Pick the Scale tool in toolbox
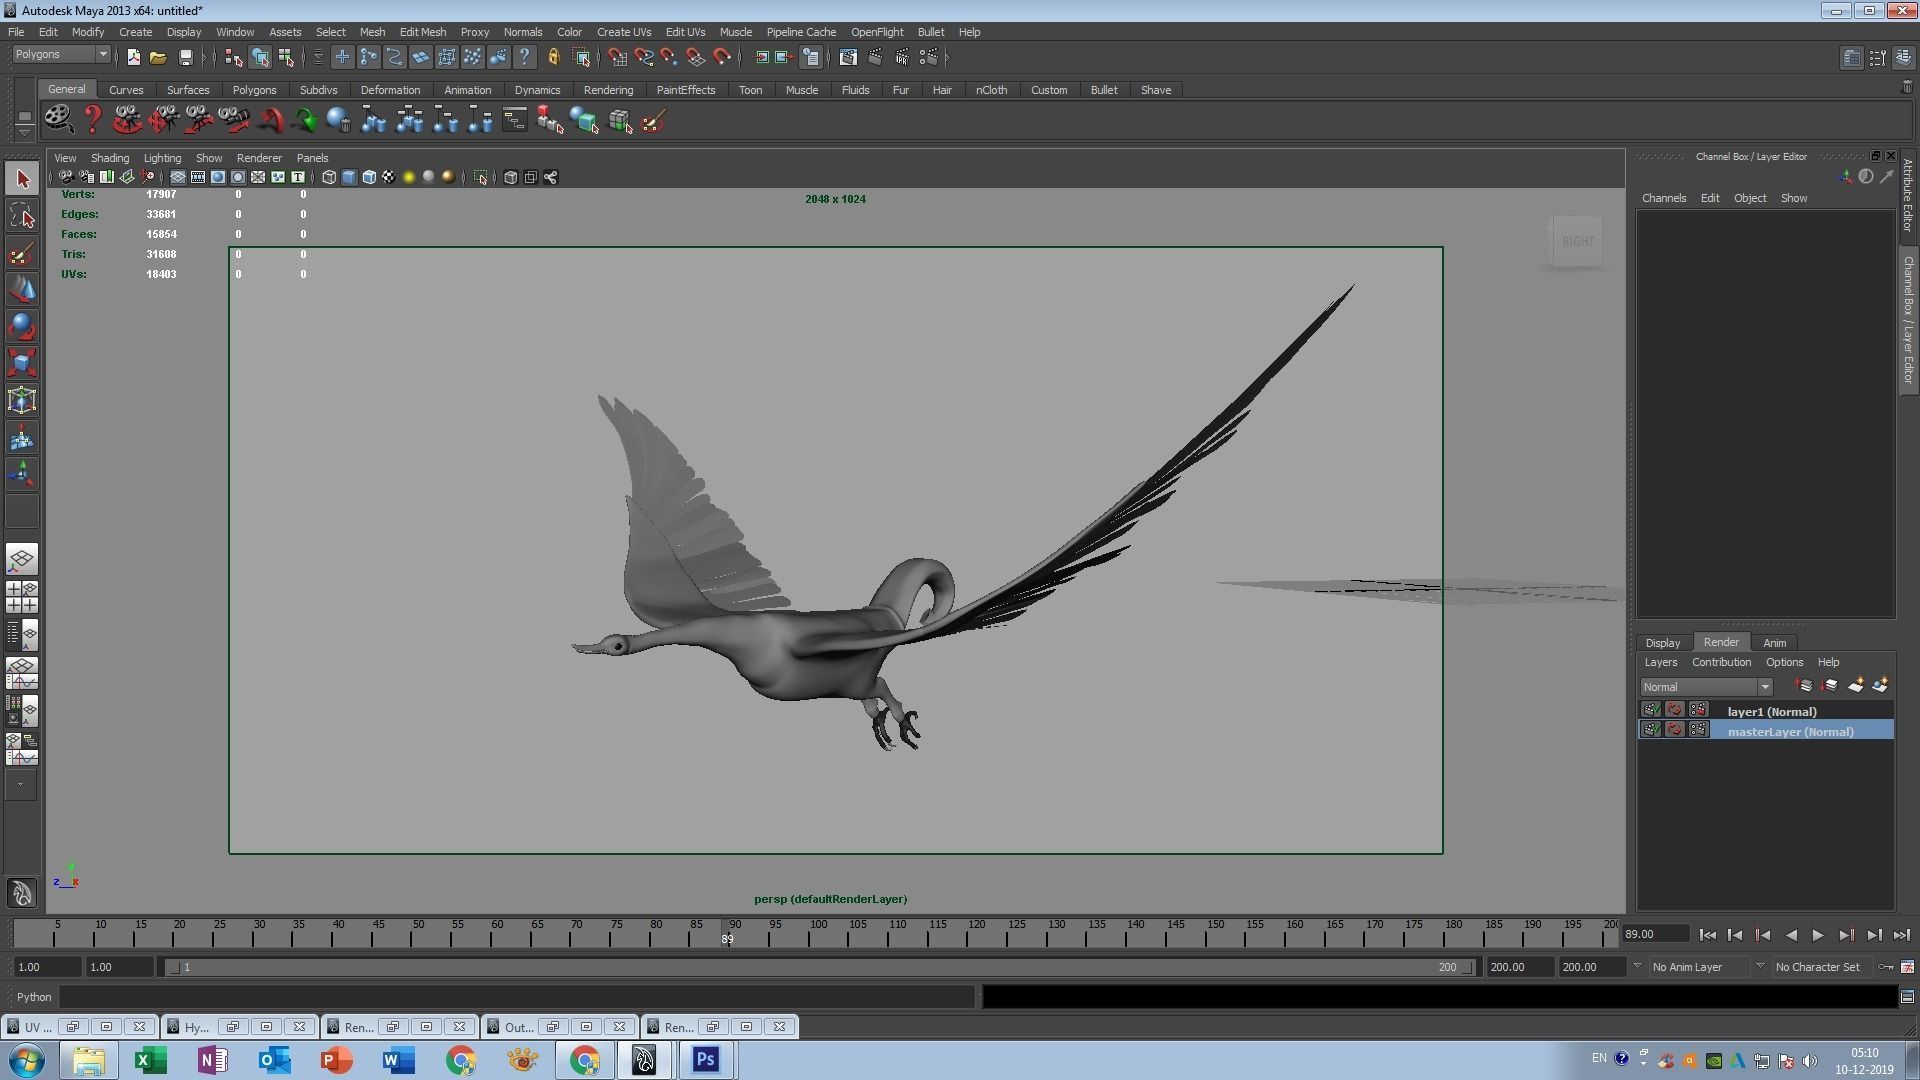This screenshot has height=1080, width=1920. (22, 364)
